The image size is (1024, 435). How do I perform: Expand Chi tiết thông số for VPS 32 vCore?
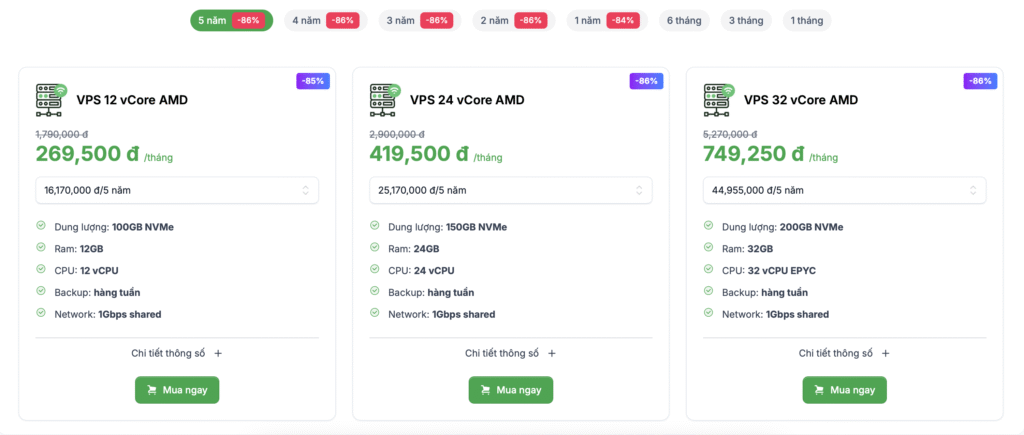pyautogui.click(x=844, y=353)
